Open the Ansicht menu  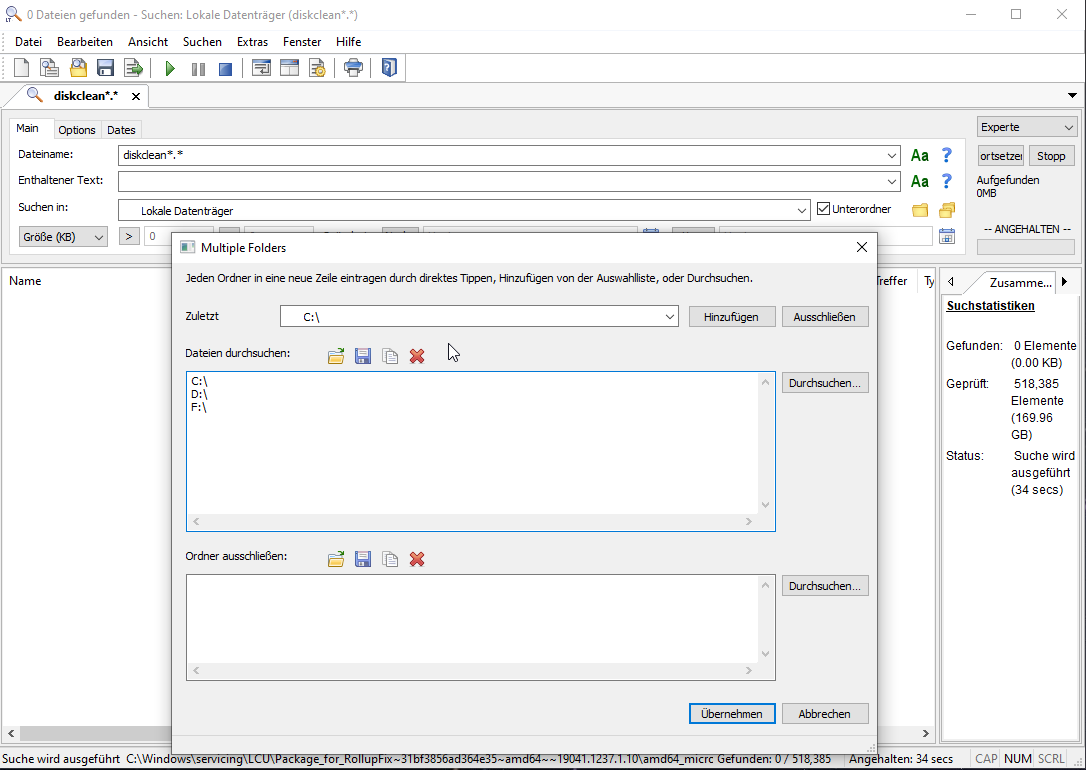pyautogui.click(x=148, y=42)
